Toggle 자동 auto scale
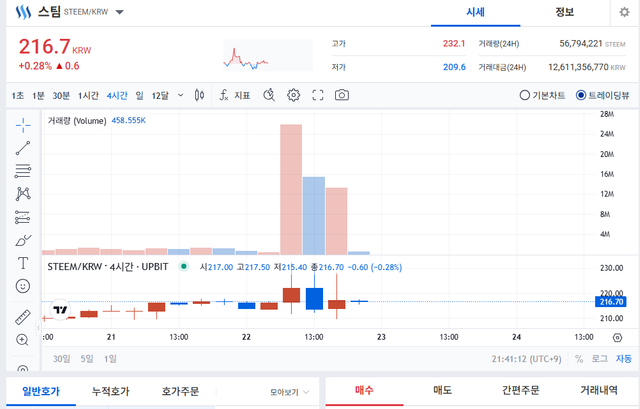 pyautogui.click(x=624, y=359)
